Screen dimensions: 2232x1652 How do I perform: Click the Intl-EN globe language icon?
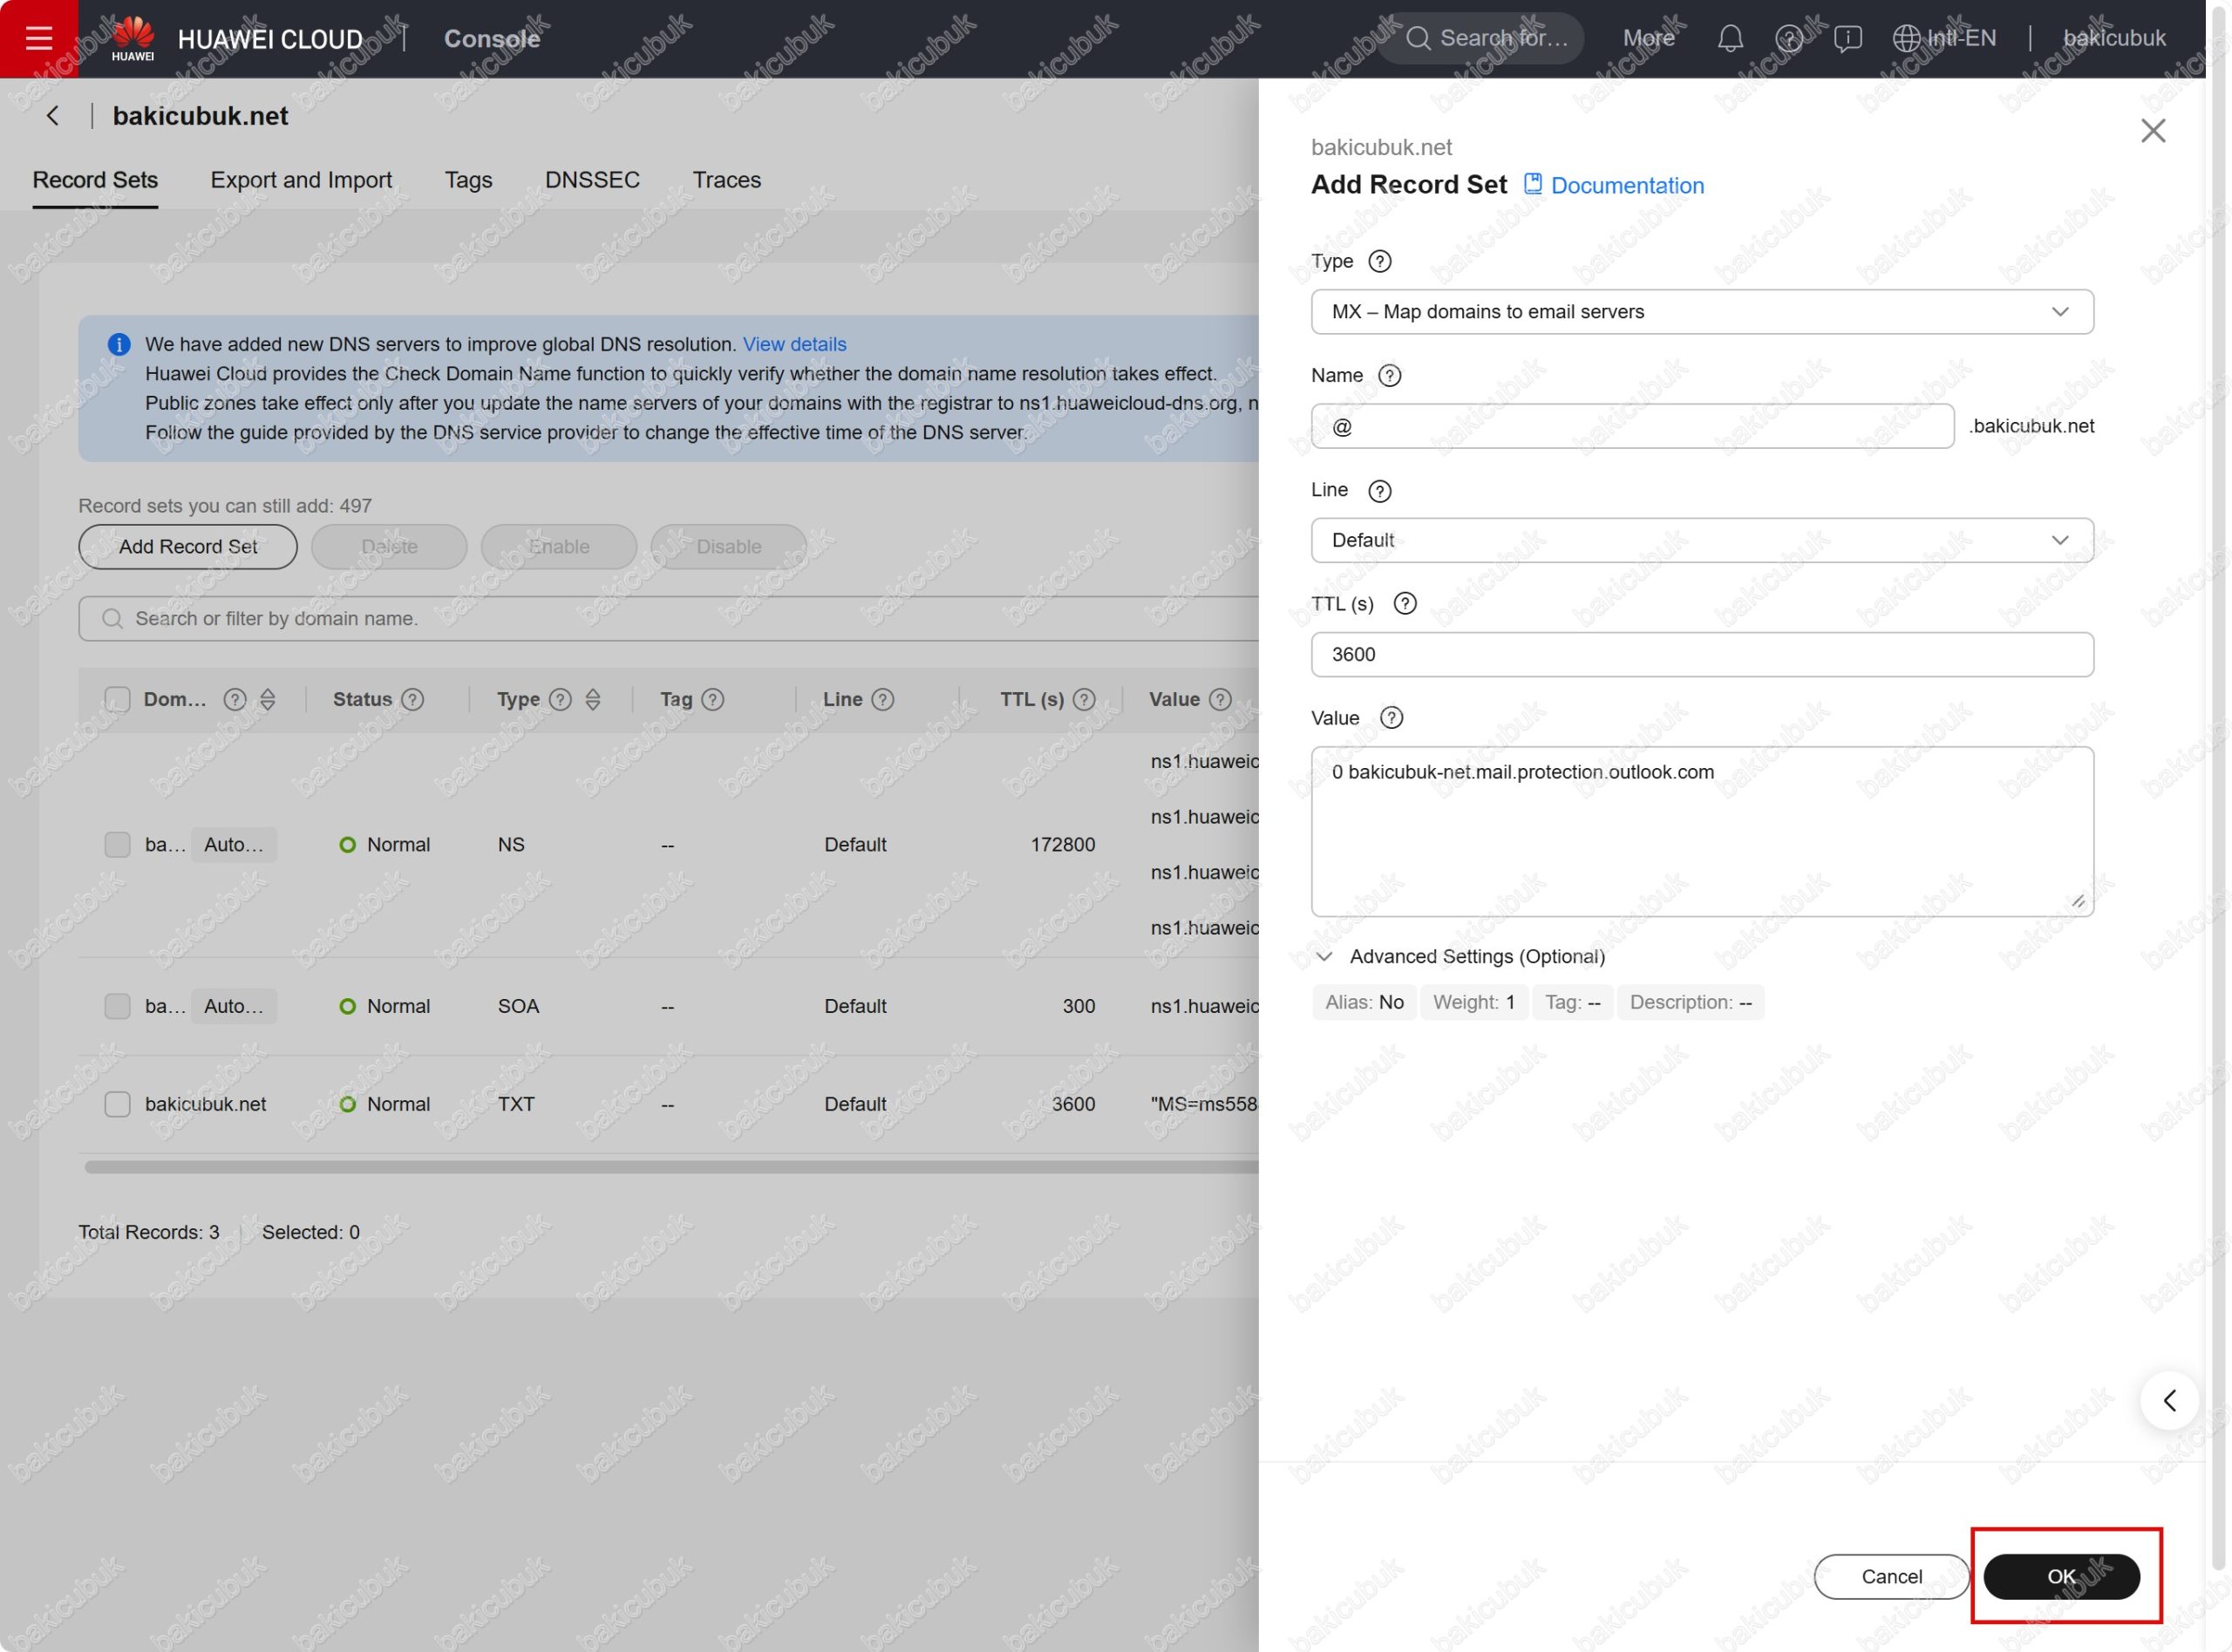point(1906,38)
